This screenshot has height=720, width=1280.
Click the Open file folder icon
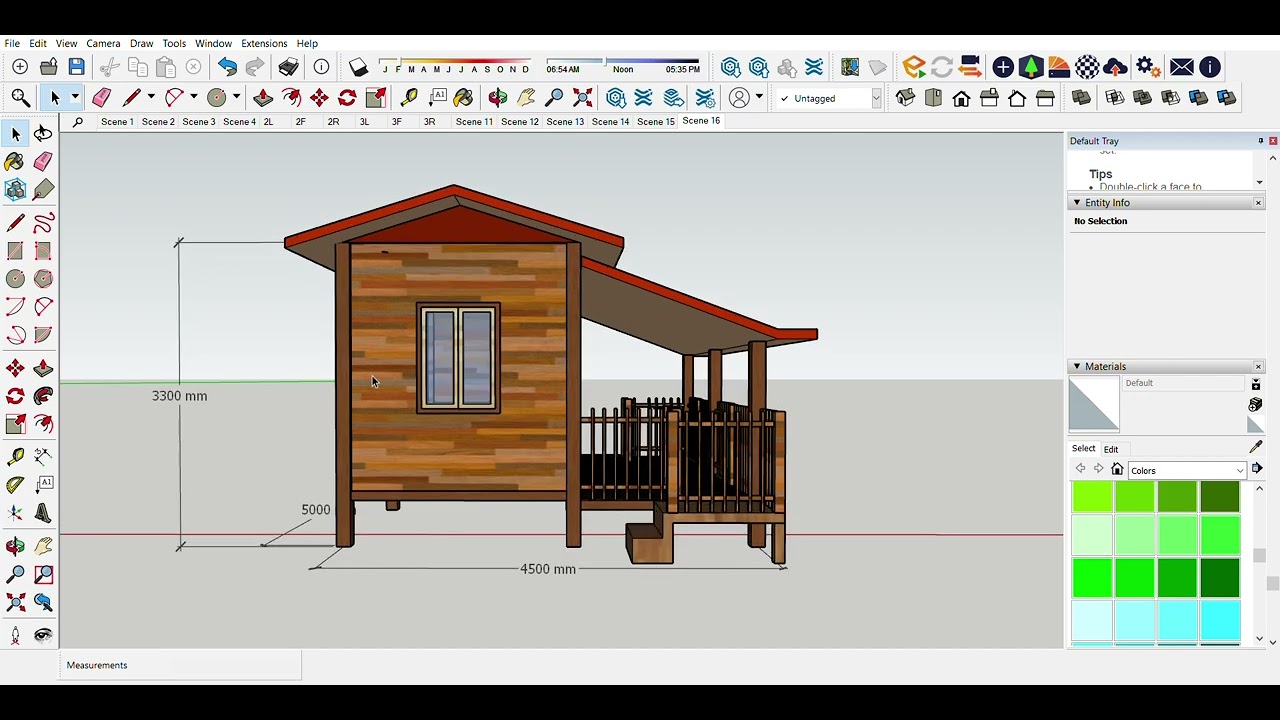[48, 67]
